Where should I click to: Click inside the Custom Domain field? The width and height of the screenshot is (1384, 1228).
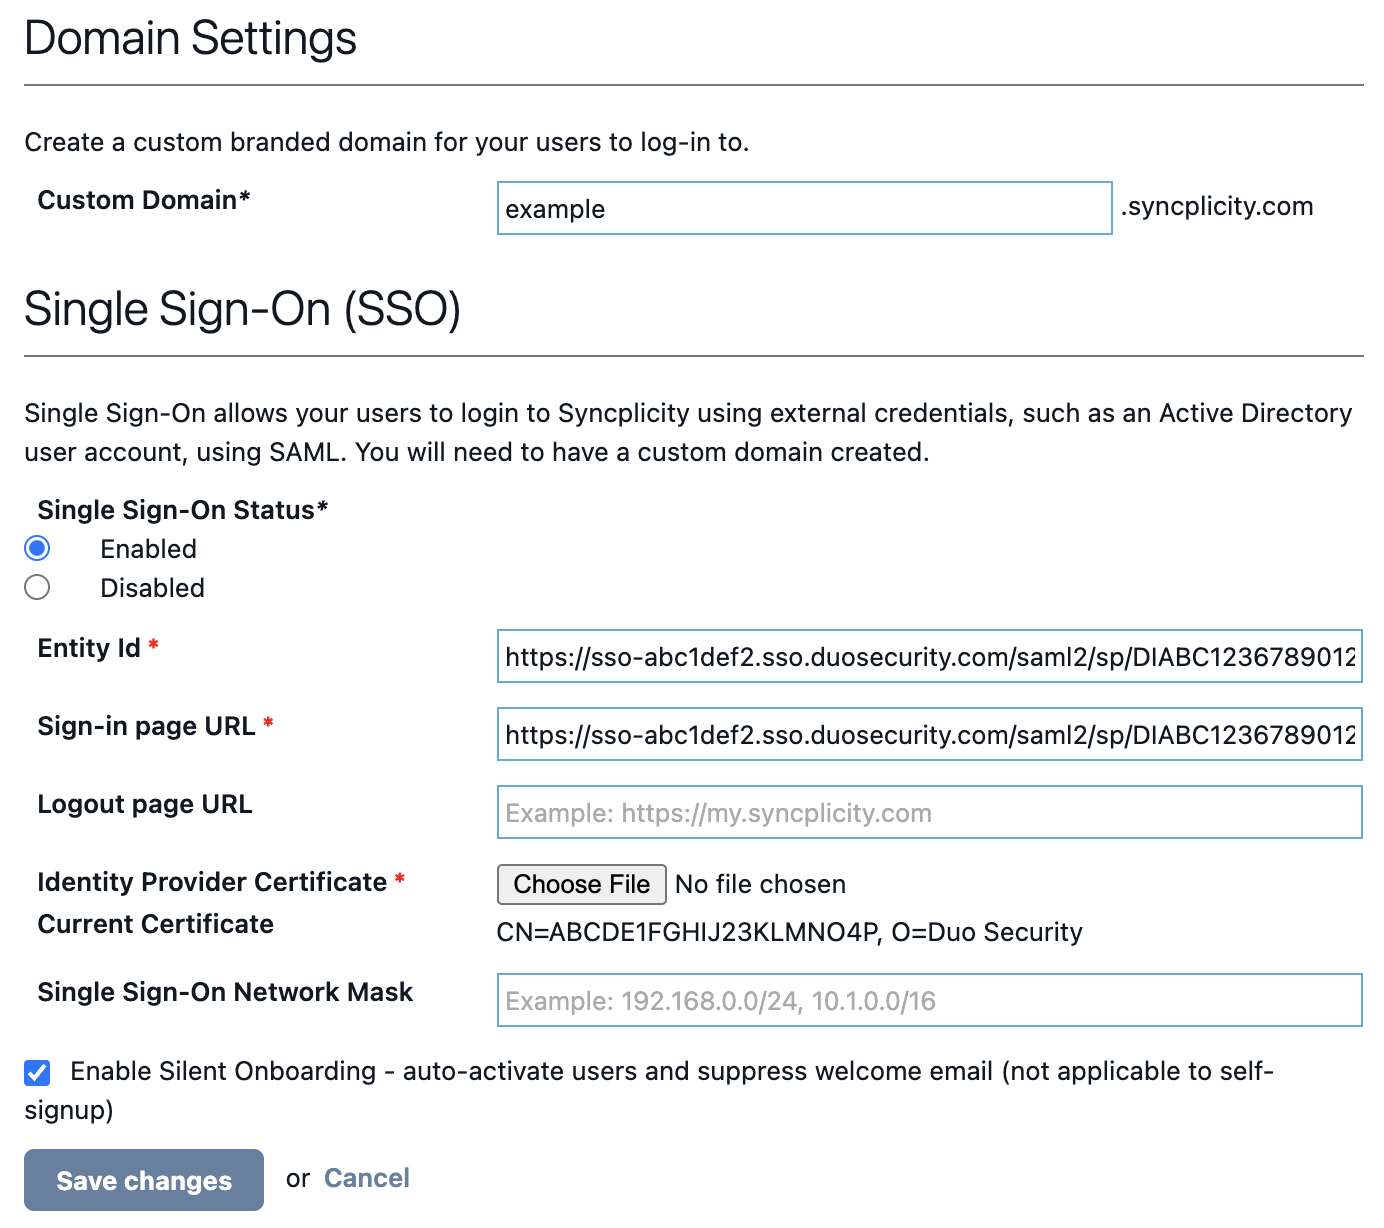pyautogui.click(x=800, y=208)
